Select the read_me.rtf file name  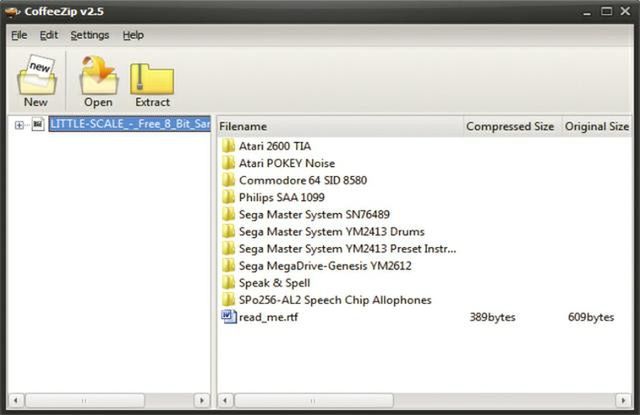click(x=268, y=317)
